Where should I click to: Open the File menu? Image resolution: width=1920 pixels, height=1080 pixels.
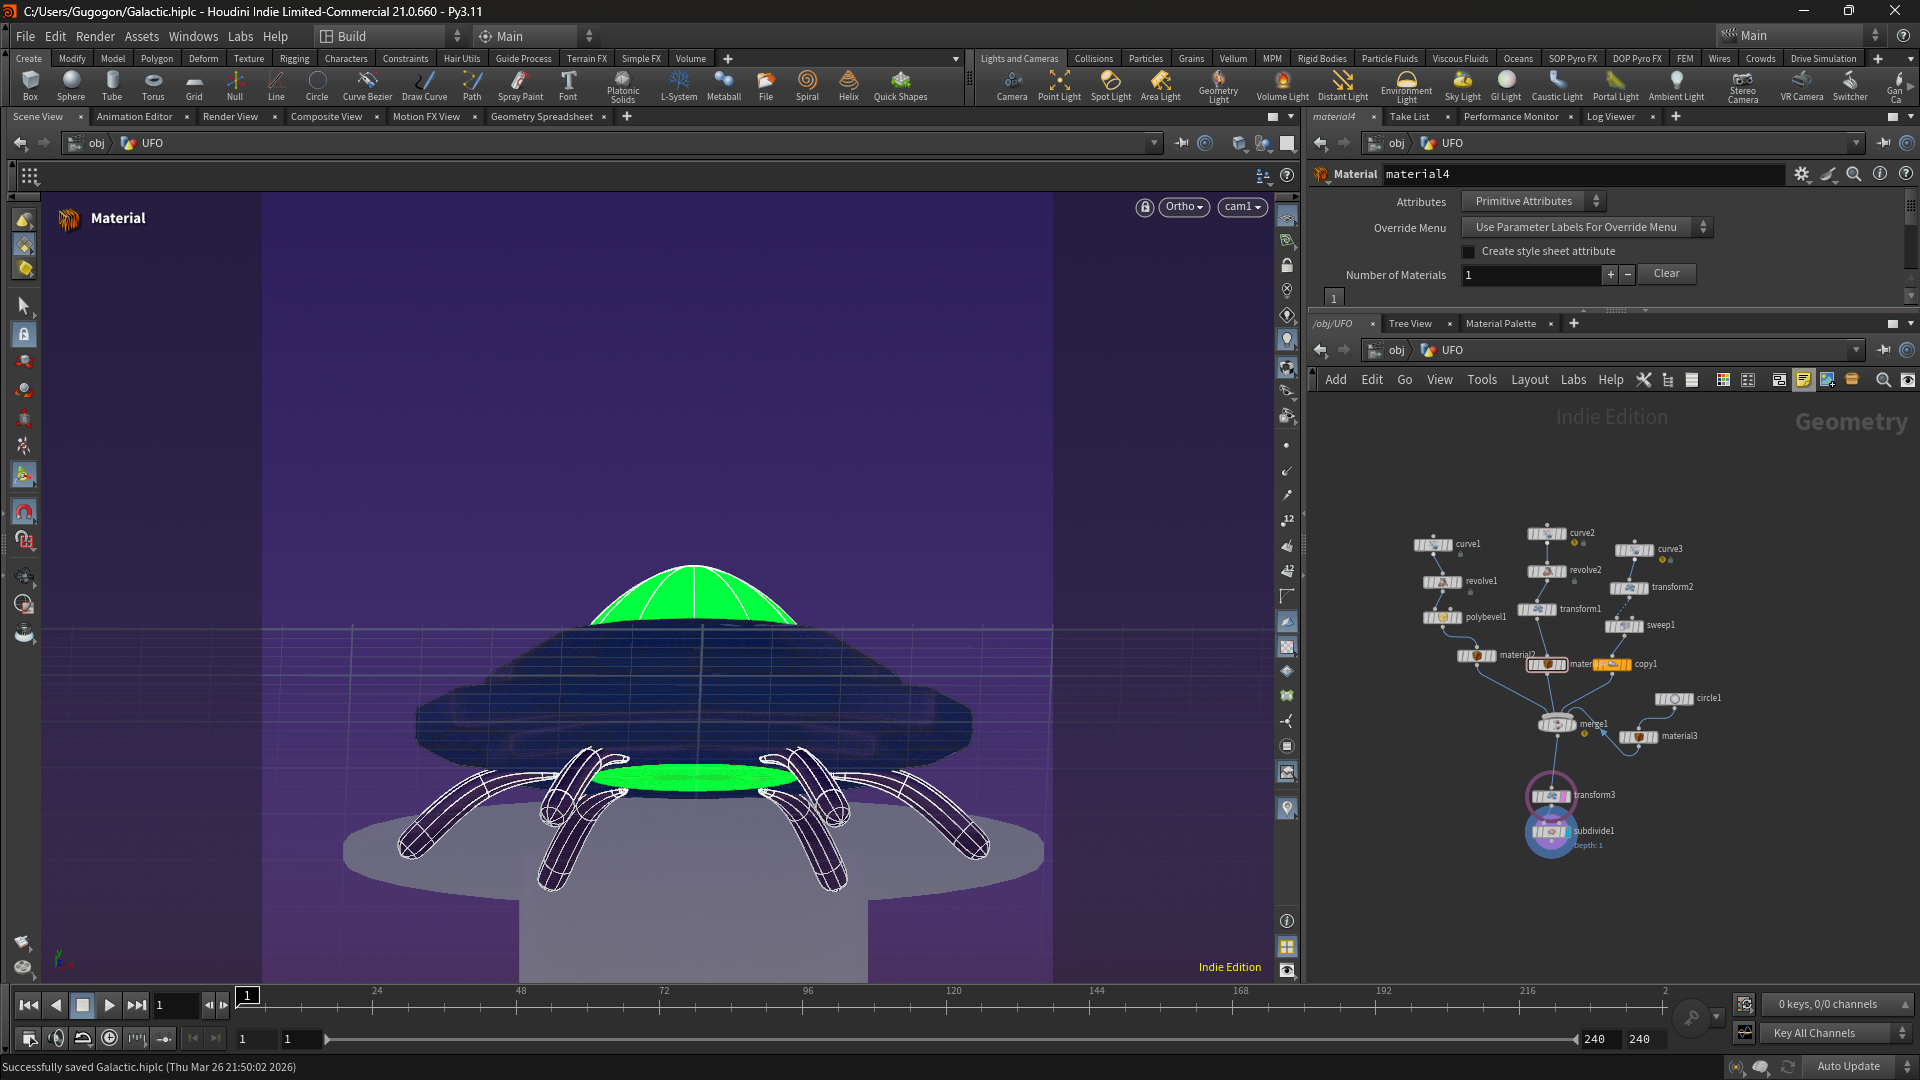25,36
